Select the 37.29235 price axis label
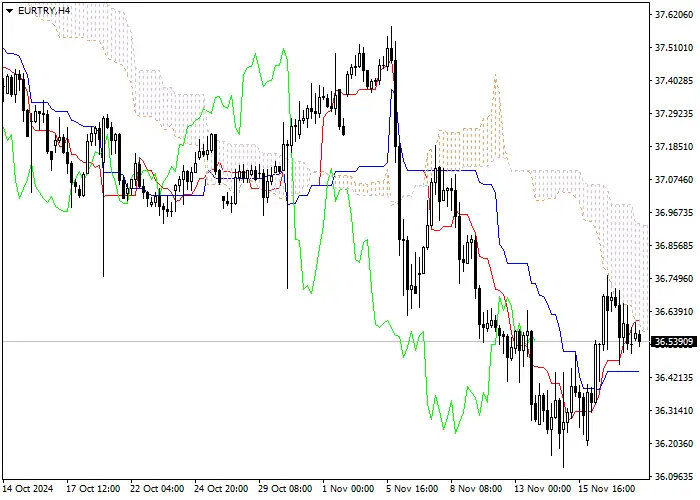 (x=674, y=113)
